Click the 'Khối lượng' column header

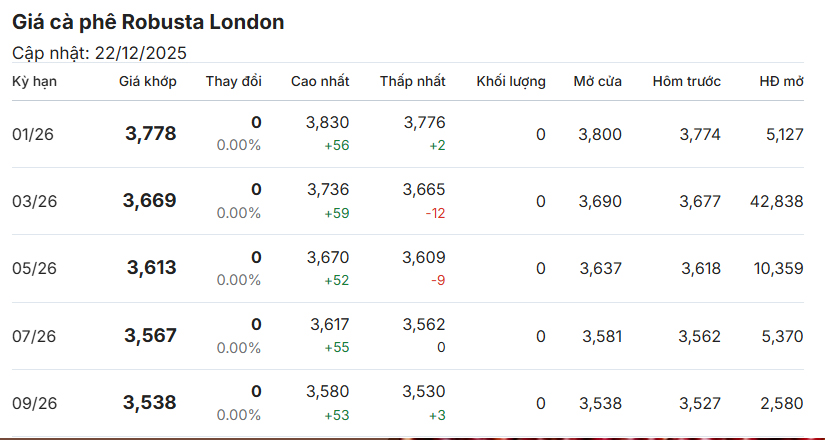click(x=511, y=81)
